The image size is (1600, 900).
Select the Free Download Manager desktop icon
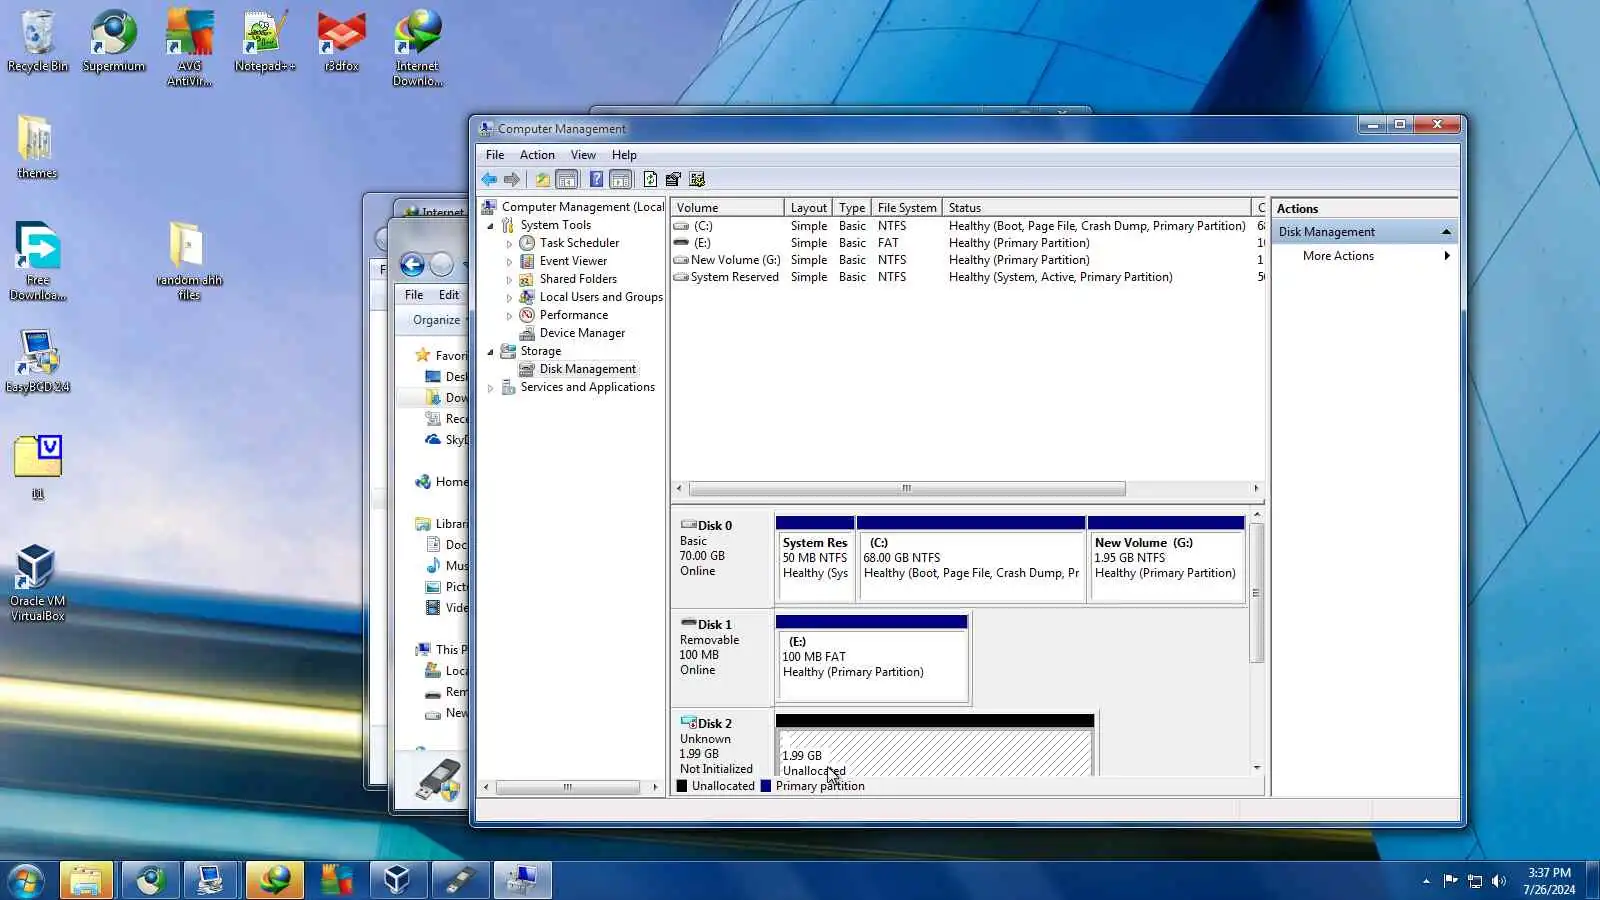38,261
